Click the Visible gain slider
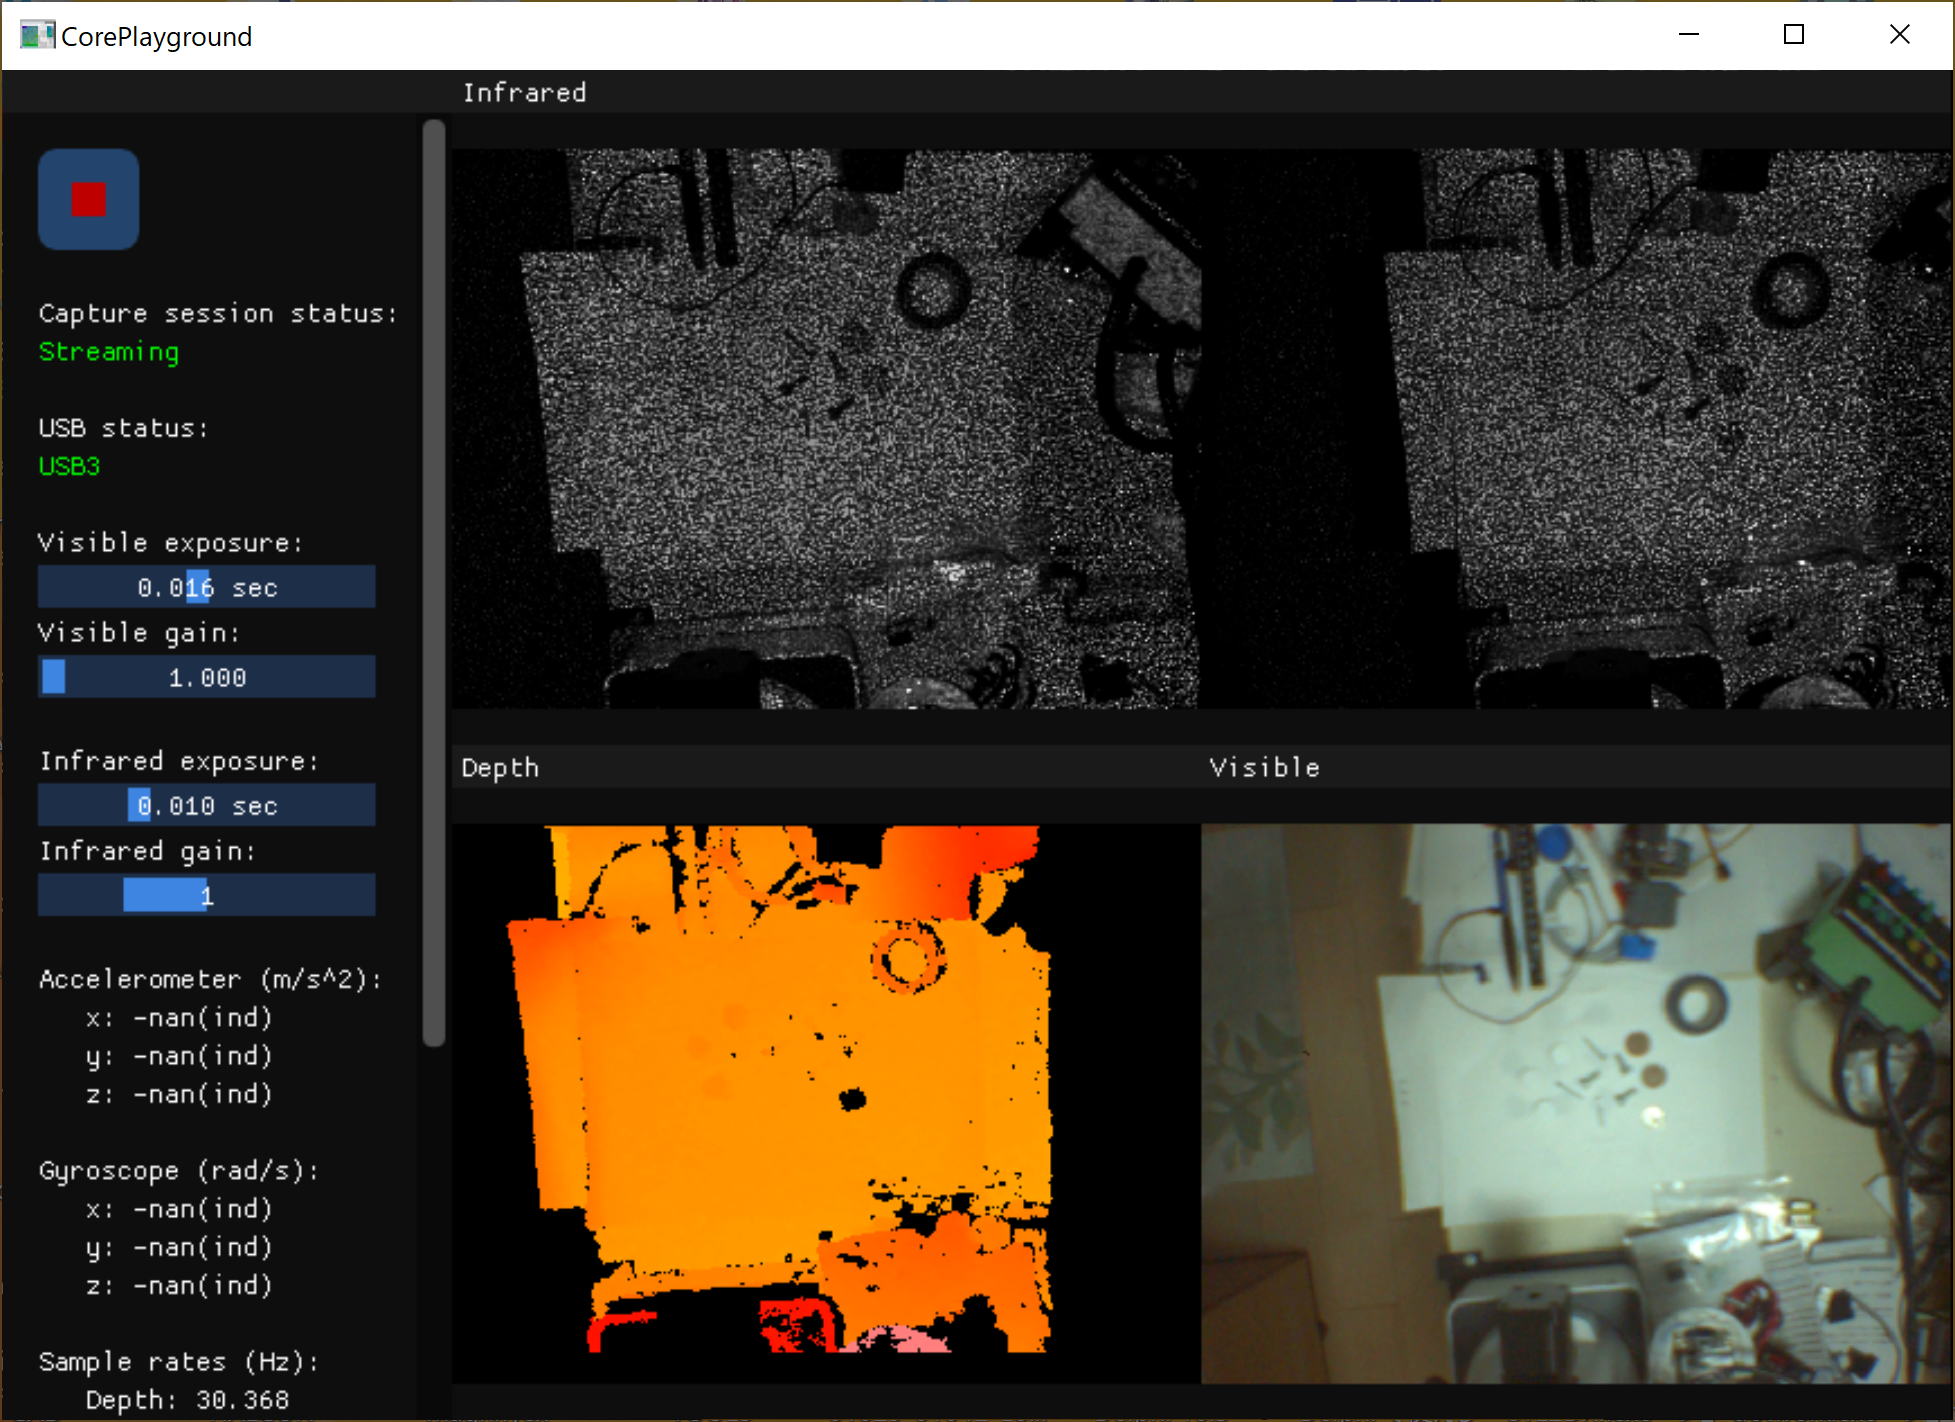Image resolution: width=1955 pixels, height=1422 pixels. pyautogui.click(x=206, y=677)
